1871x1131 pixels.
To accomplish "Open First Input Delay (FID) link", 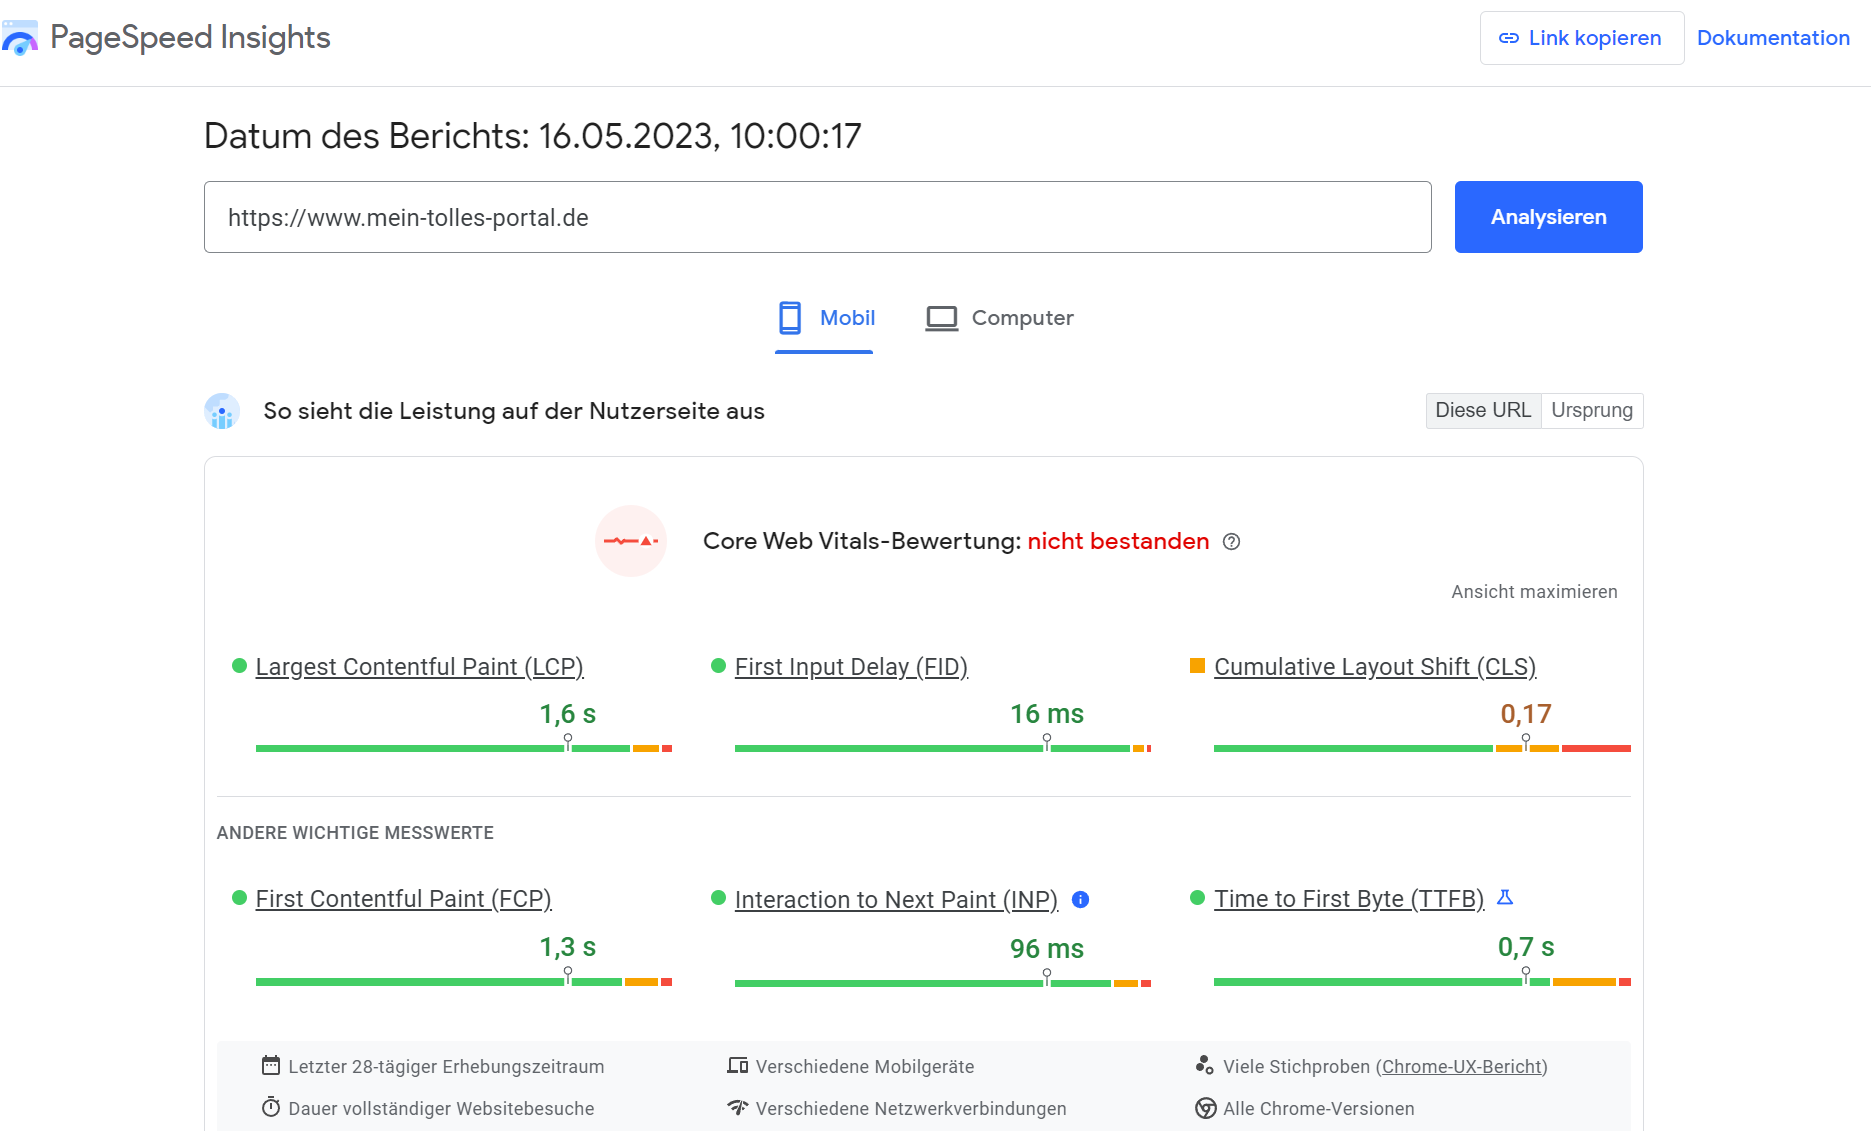I will 851,667.
